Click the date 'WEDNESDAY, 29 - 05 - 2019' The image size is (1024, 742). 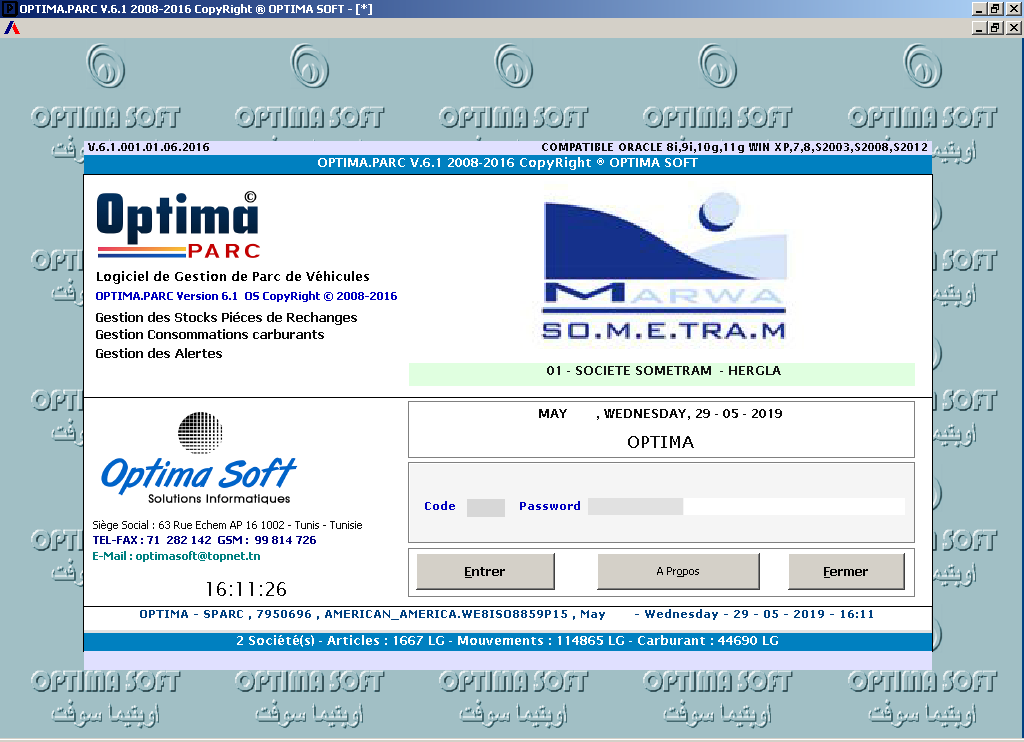point(693,413)
